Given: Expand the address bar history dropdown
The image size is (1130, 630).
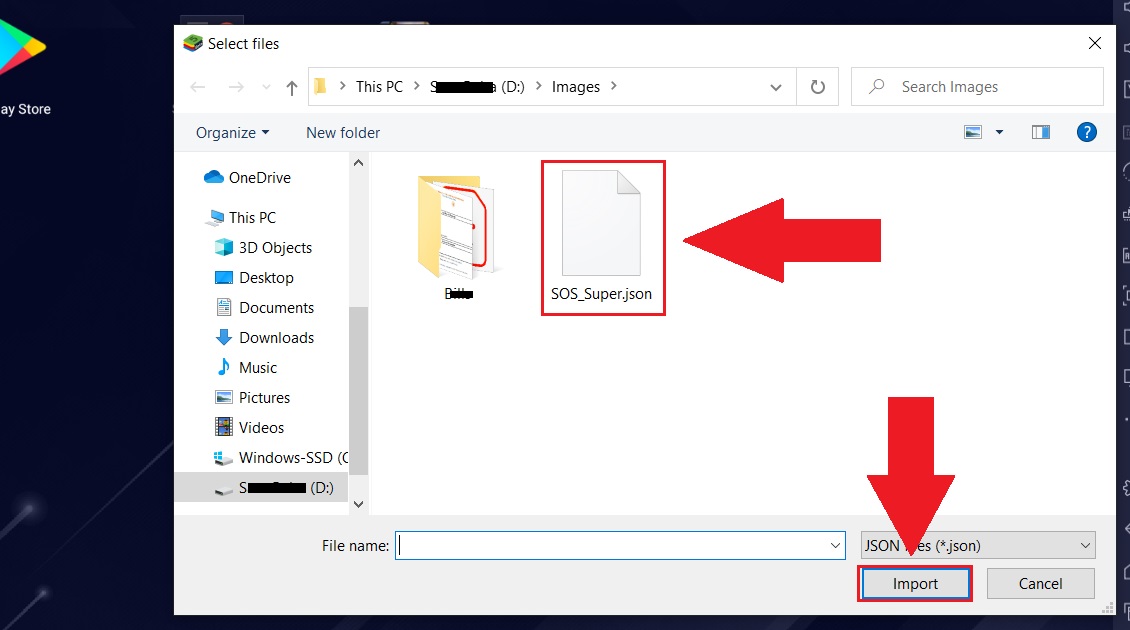Looking at the screenshot, I should 775,87.
